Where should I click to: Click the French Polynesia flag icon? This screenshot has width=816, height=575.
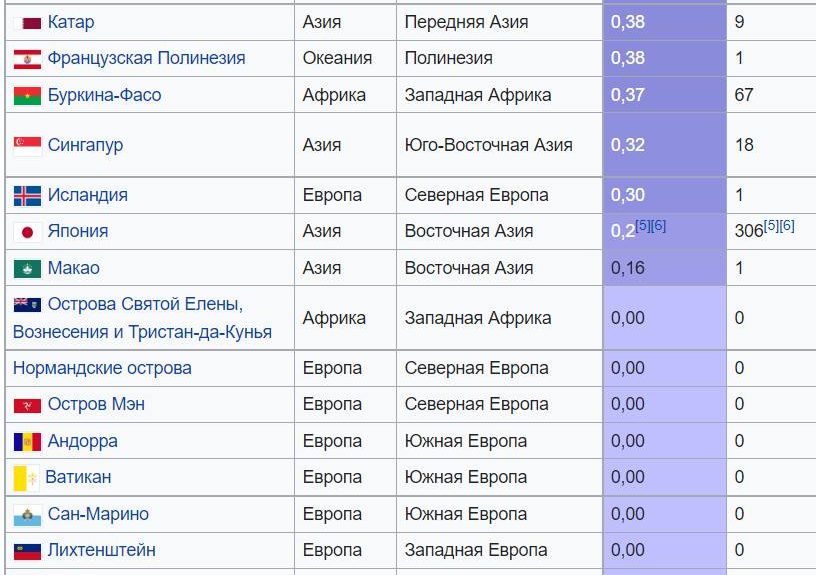pos(27,59)
